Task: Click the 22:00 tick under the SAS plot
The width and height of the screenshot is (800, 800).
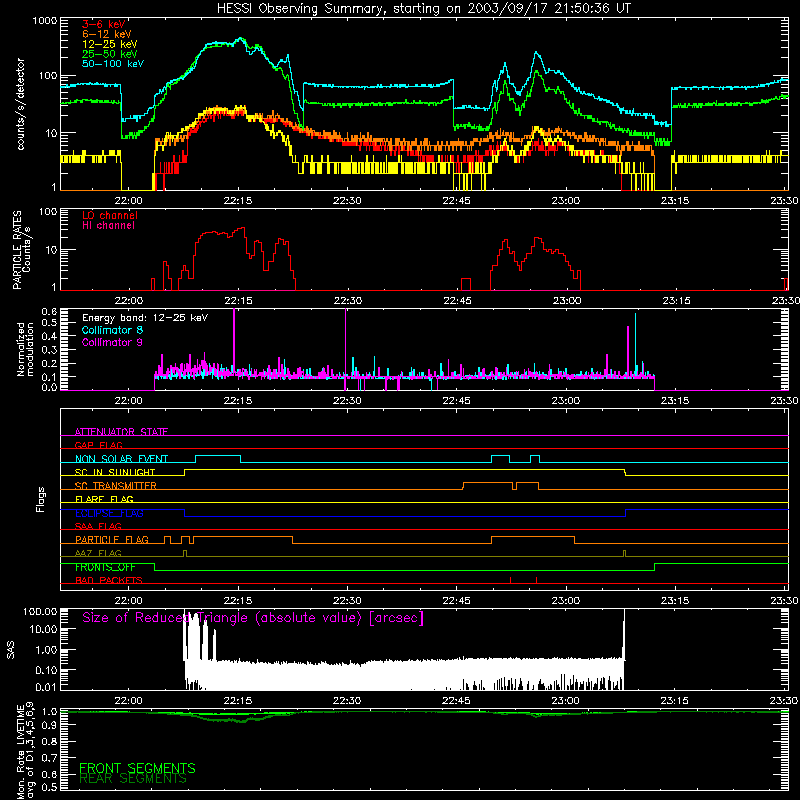Action: 128,701
